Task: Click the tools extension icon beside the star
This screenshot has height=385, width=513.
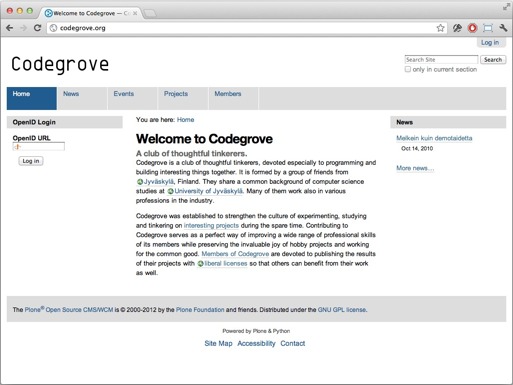Action: pyautogui.click(x=457, y=28)
